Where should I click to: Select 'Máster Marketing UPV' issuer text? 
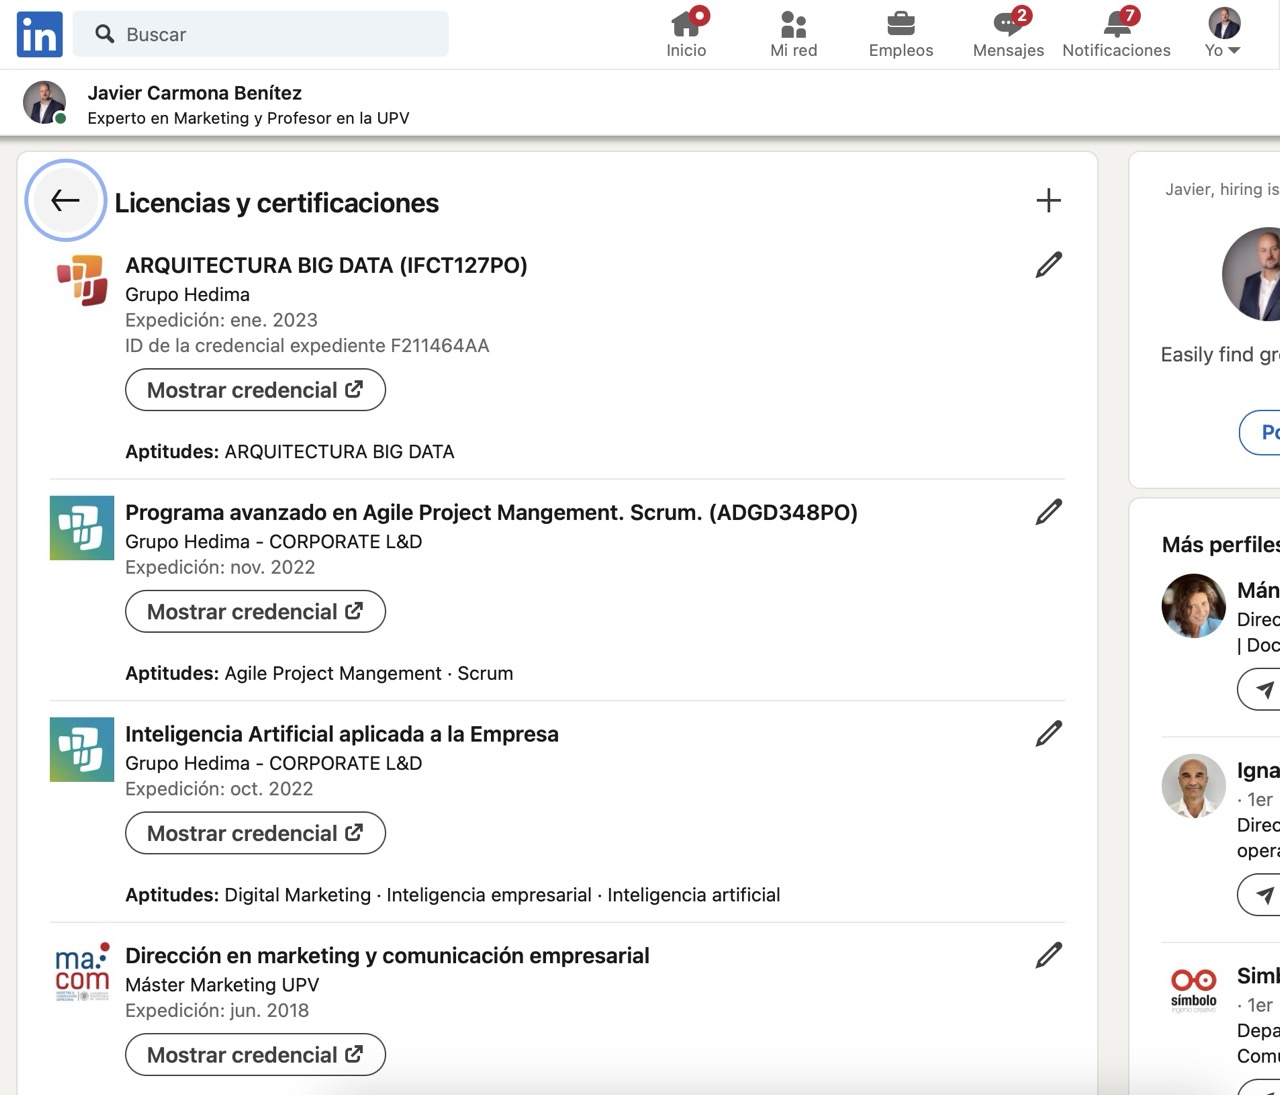(222, 985)
